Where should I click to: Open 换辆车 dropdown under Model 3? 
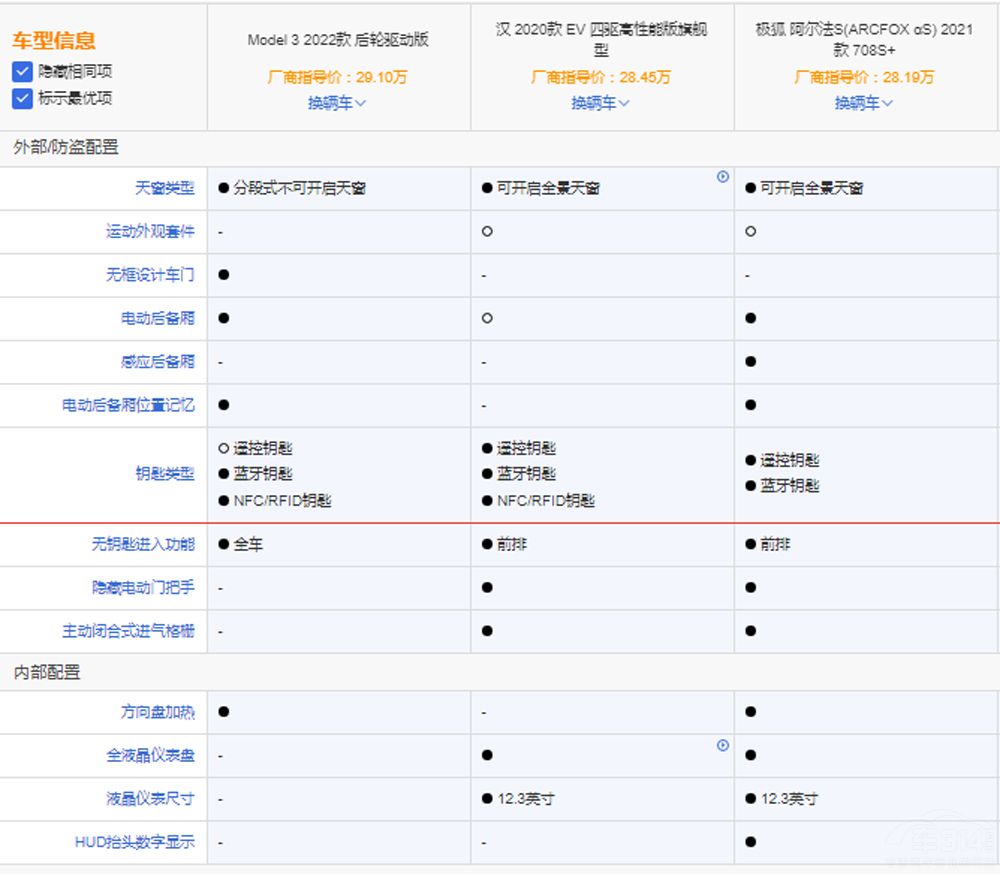click(338, 103)
